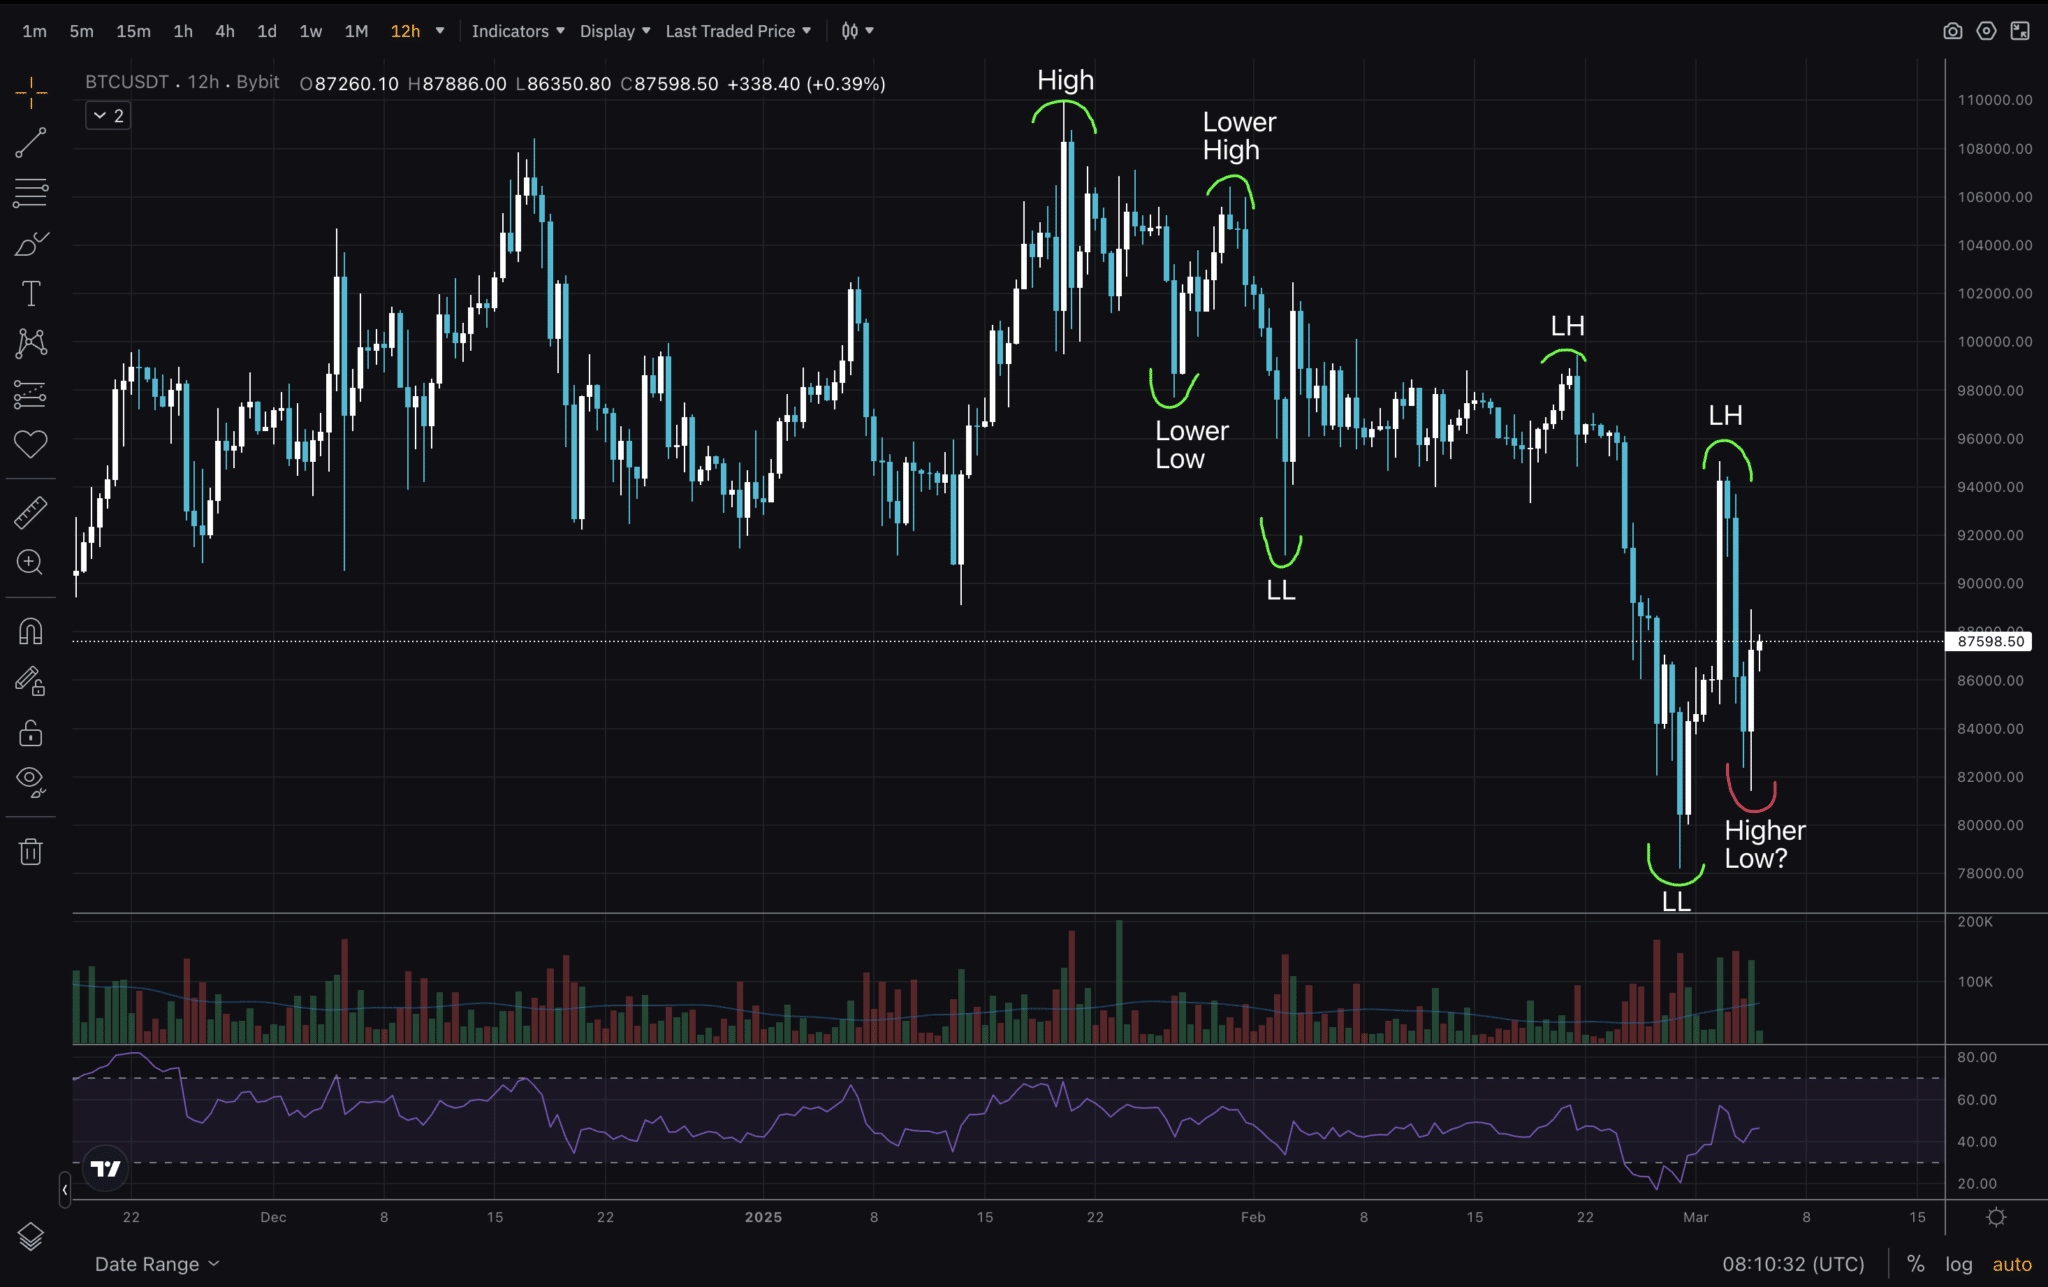This screenshot has height=1287, width=2048.
Task: Open chart settings hexagon gear icon
Action: point(1986,31)
